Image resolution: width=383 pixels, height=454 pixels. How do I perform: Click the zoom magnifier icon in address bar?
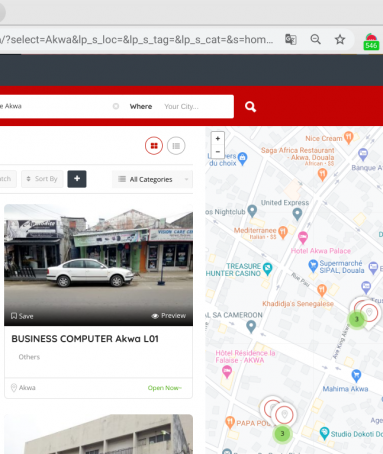[x=315, y=40]
